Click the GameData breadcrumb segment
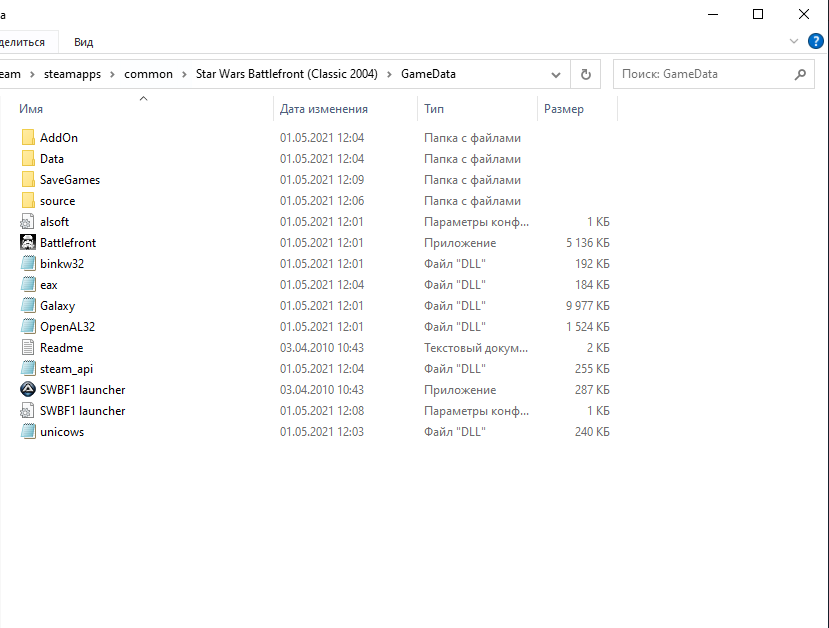 pyautogui.click(x=428, y=74)
